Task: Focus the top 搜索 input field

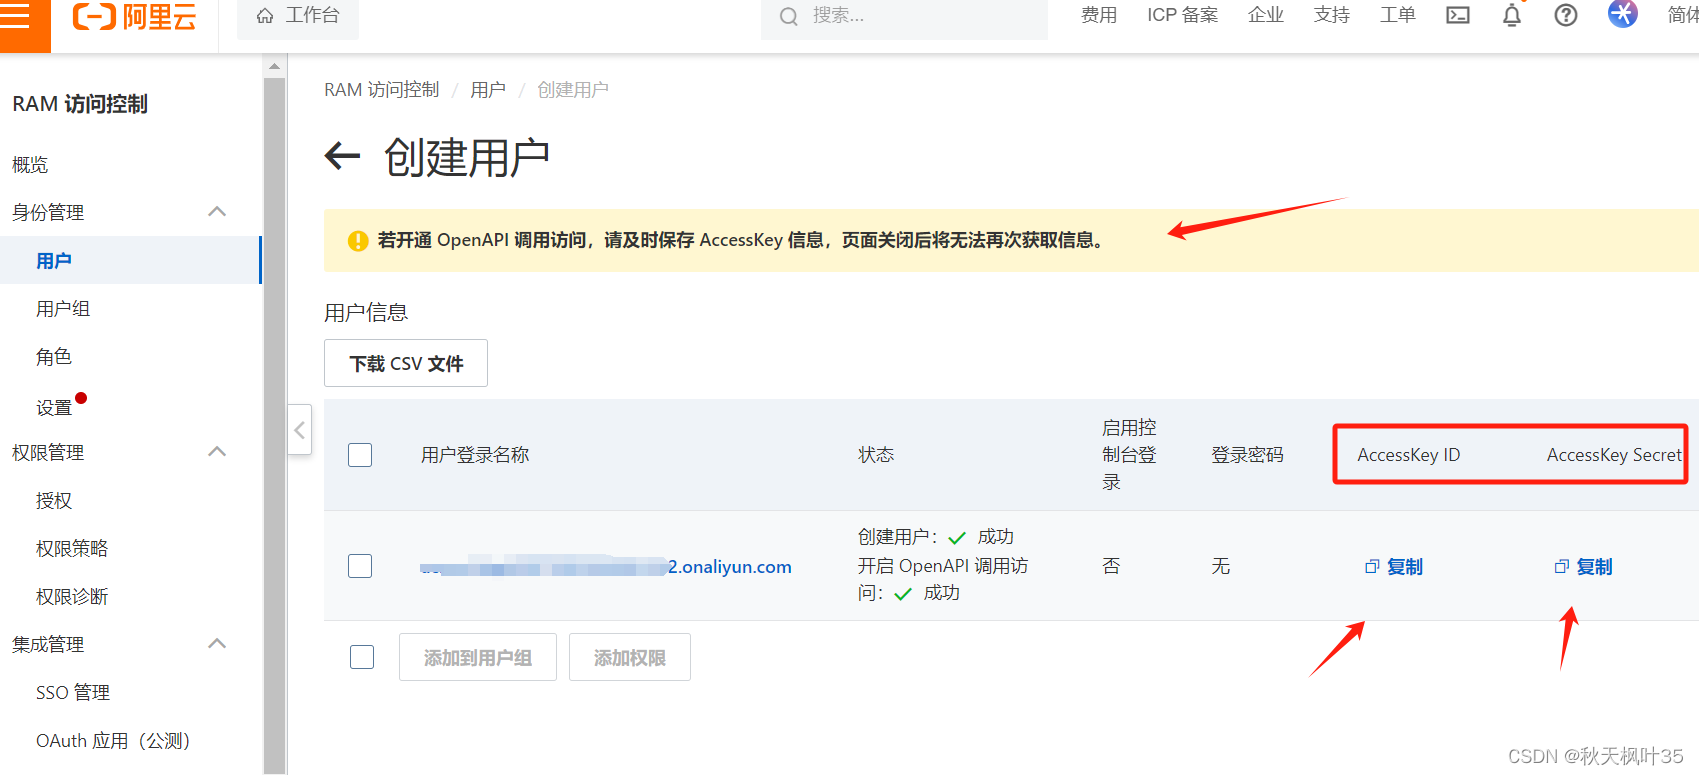Action: click(x=904, y=16)
